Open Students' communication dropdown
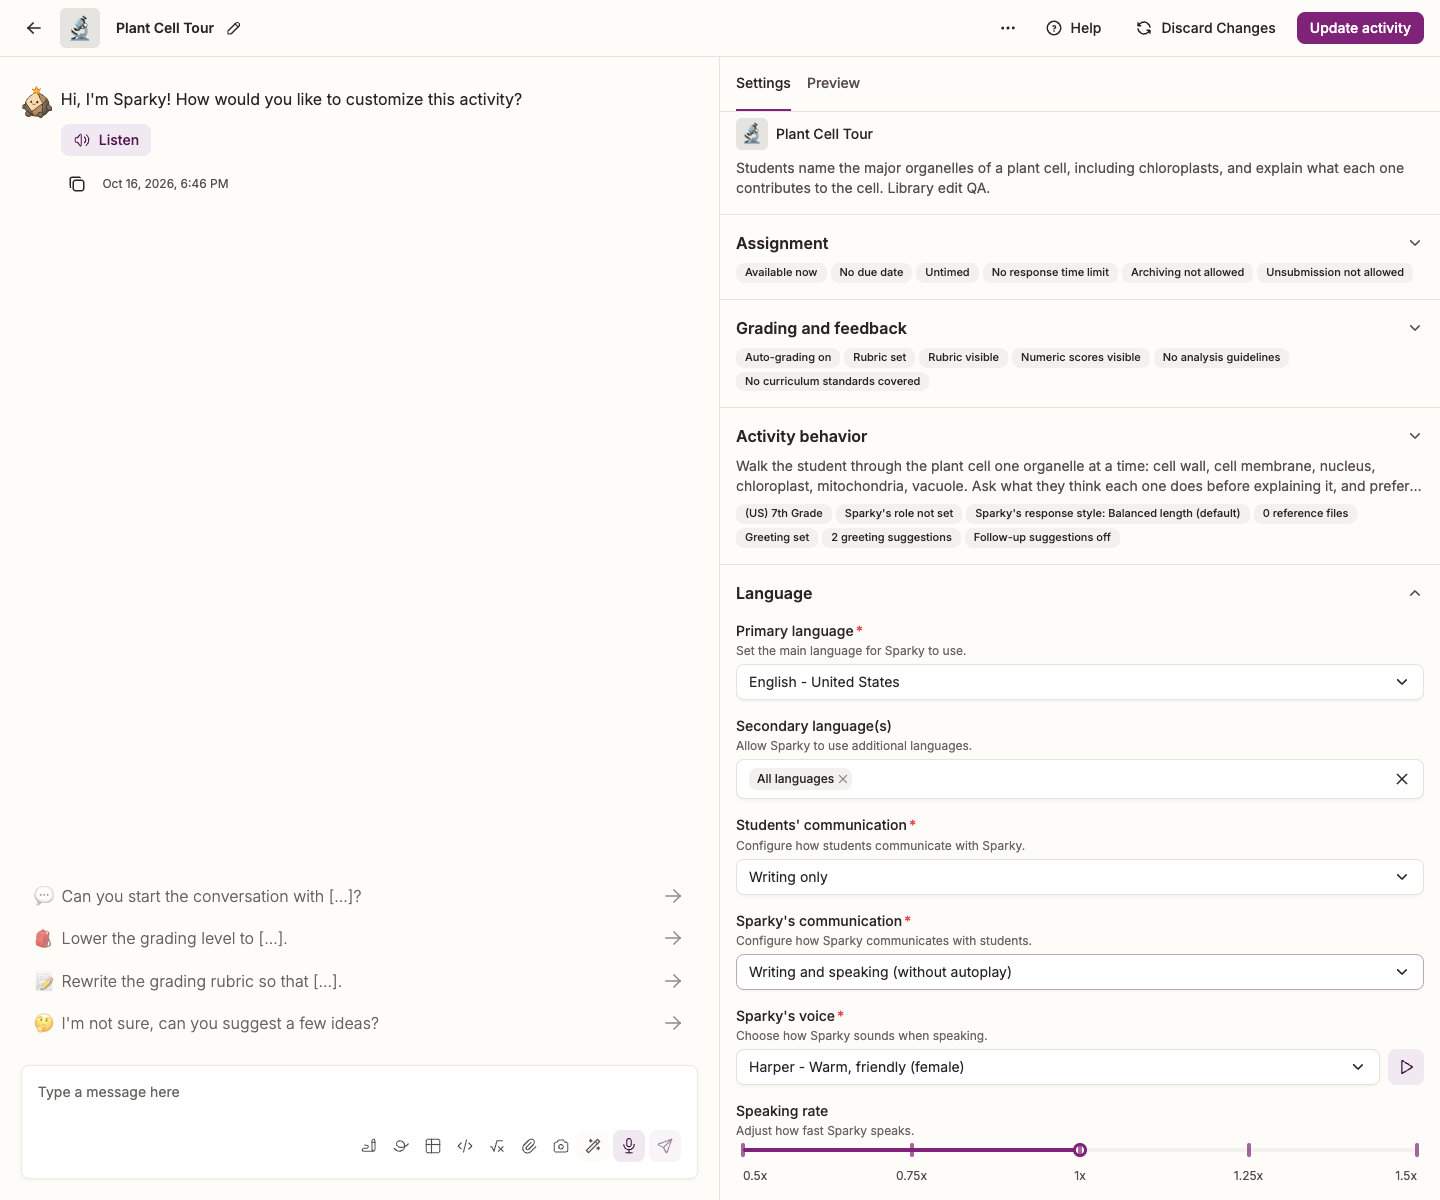 pos(1080,877)
